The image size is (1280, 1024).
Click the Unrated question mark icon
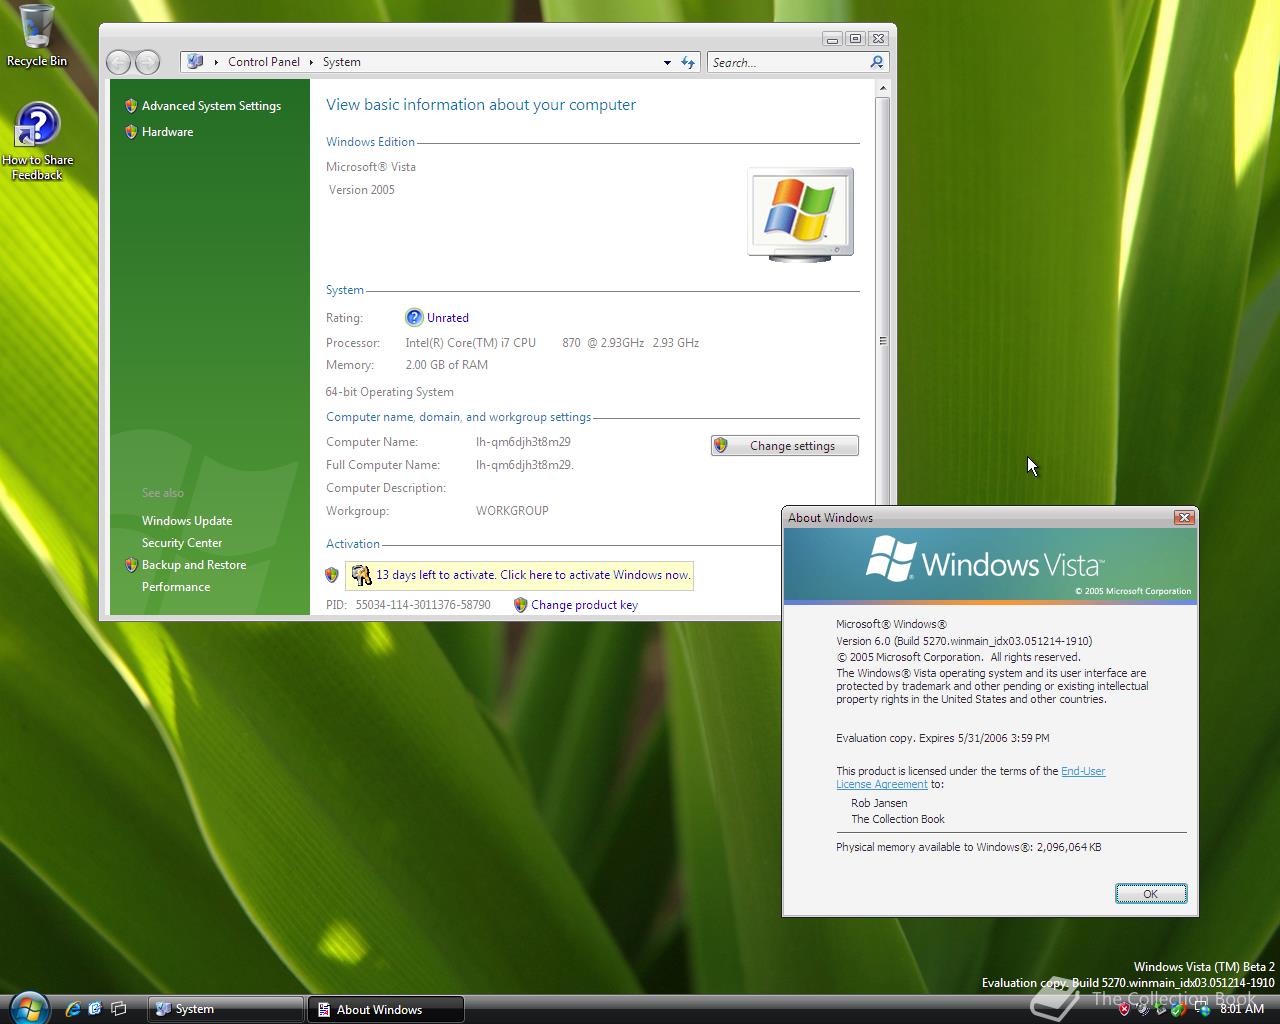[414, 318]
